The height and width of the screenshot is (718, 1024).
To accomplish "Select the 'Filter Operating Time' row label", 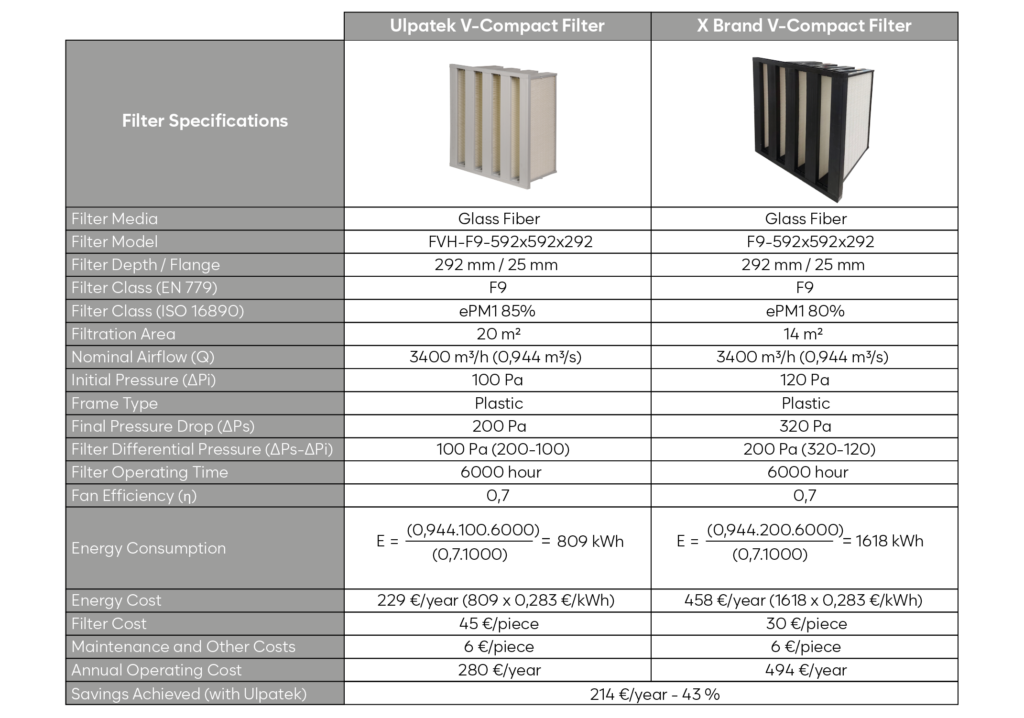I will click(x=150, y=472).
